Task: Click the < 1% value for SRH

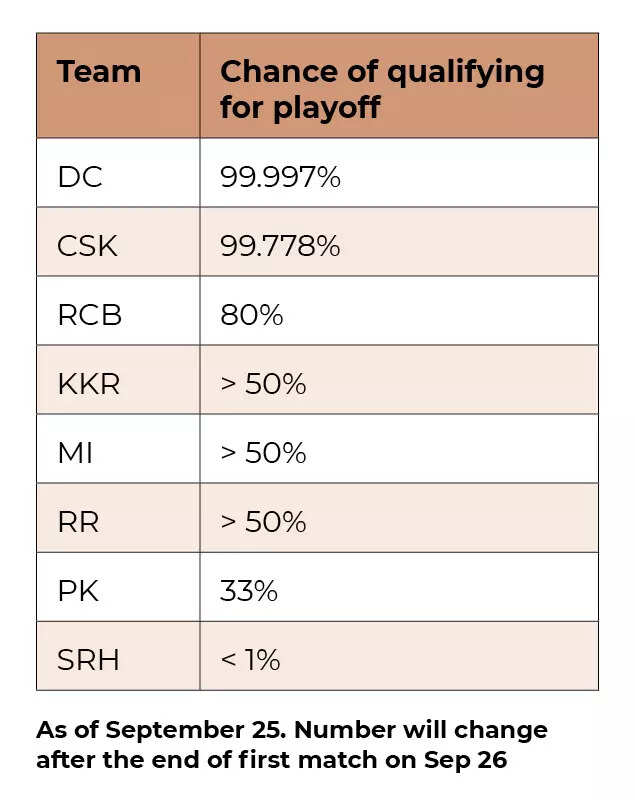Action: pyautogui.click(x=250, y=660)
